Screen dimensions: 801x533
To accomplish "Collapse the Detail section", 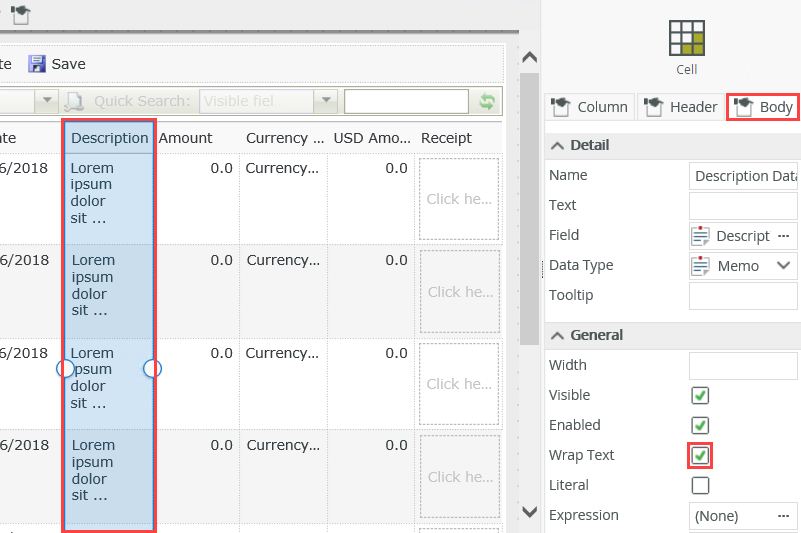I will tap(557, 146).
